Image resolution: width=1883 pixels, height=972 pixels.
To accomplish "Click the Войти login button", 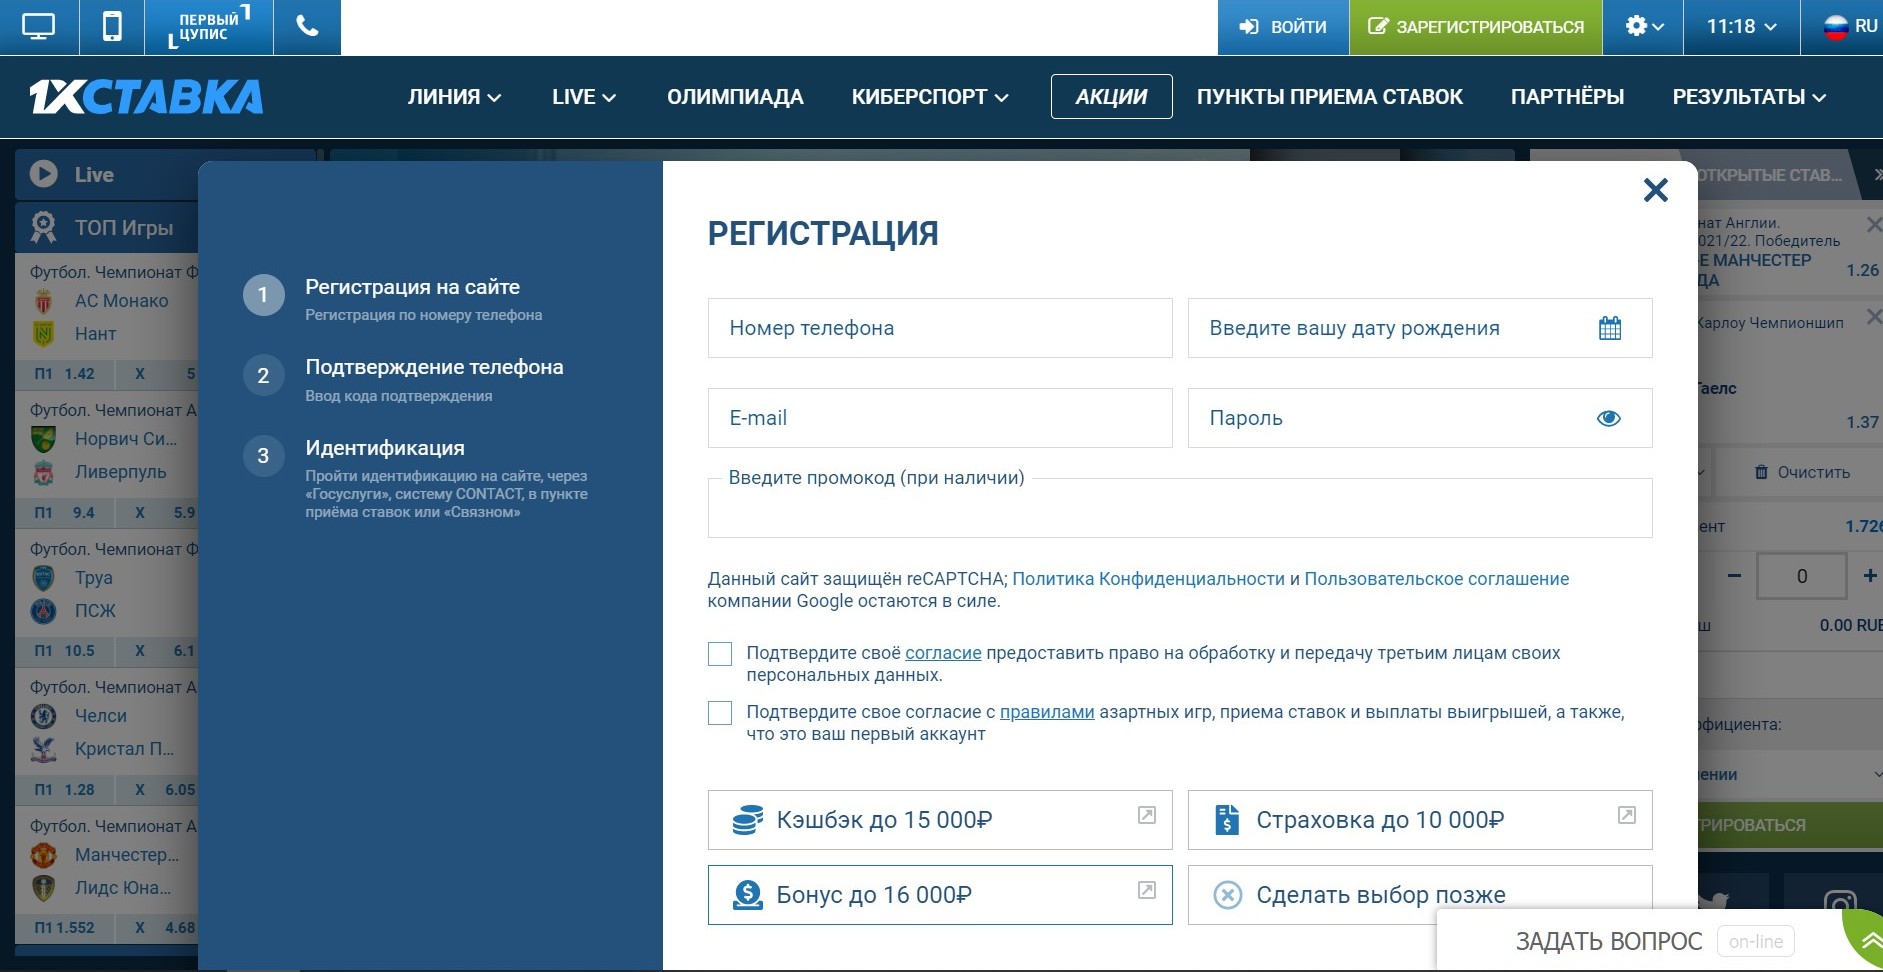I will point(1283,27).
